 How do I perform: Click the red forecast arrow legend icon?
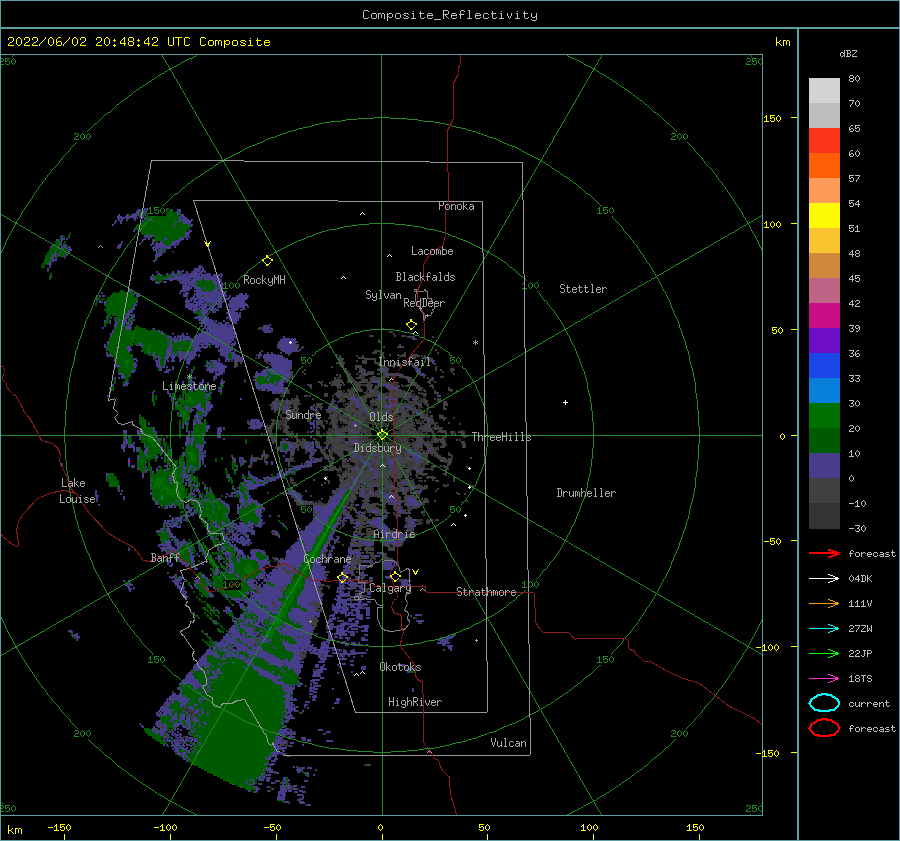[824, 553]
